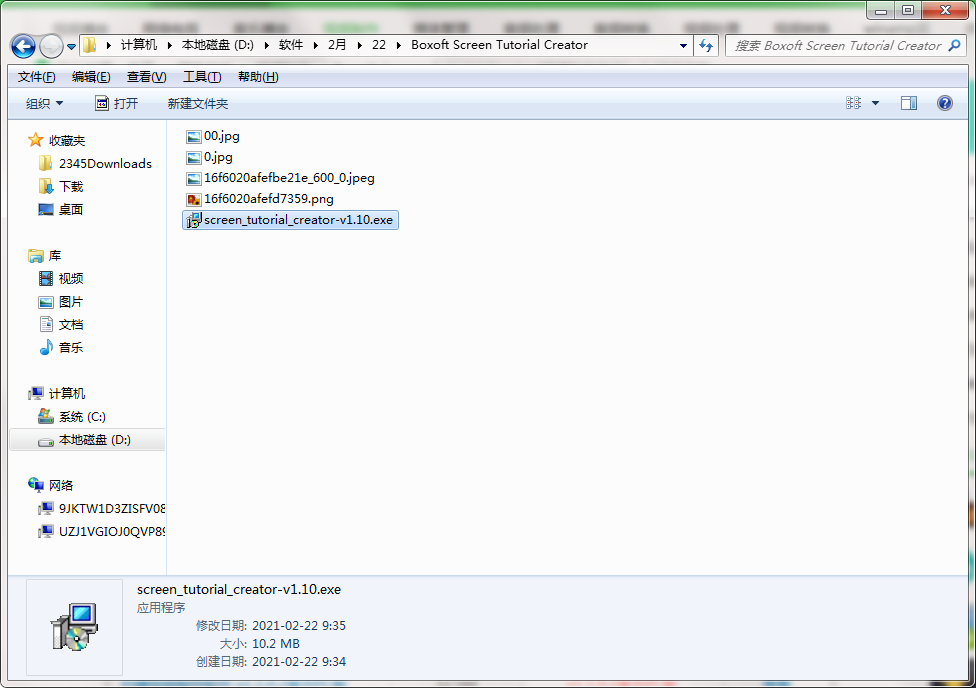Open the 组织 dropdown in the toolbar

[x=44, y=103]
